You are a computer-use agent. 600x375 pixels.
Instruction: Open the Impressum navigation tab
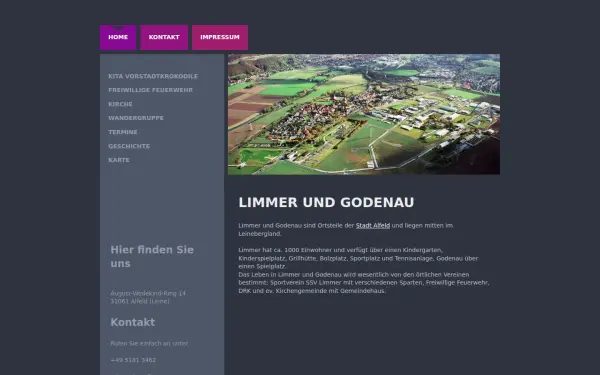pyautogui.click(x=220, y=38)
